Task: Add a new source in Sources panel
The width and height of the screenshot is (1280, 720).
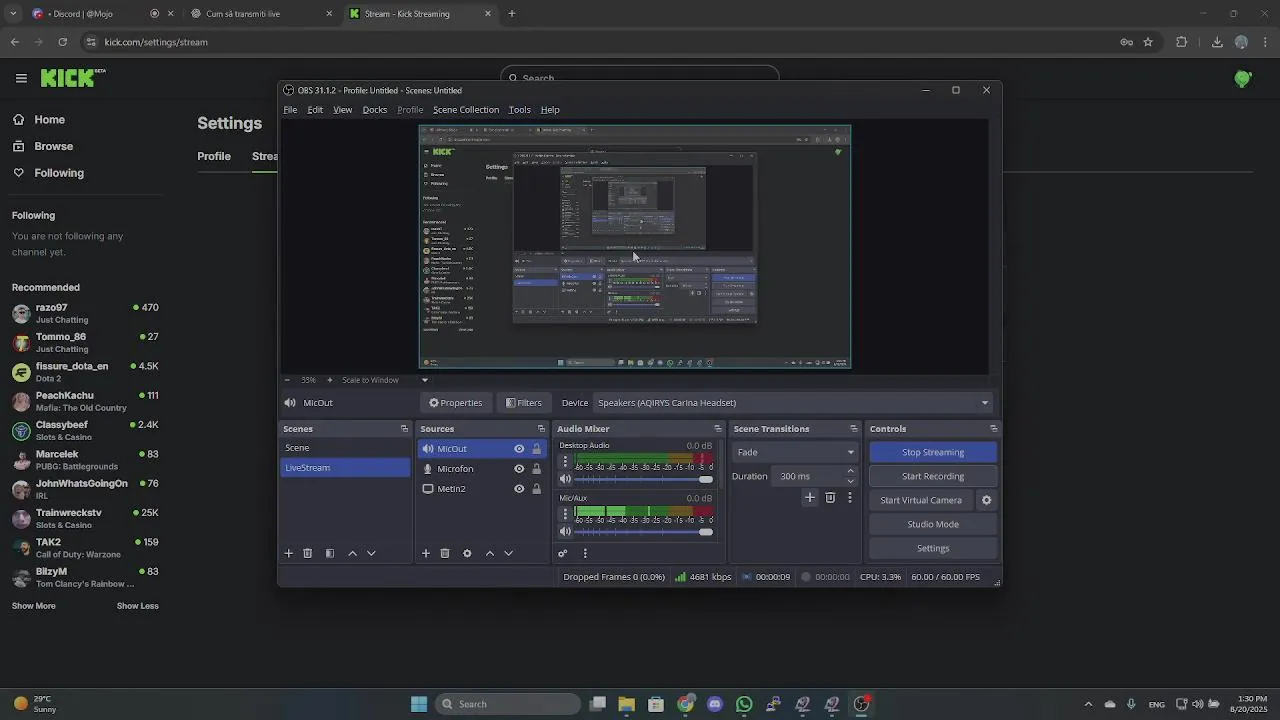Action: point(426,553)
